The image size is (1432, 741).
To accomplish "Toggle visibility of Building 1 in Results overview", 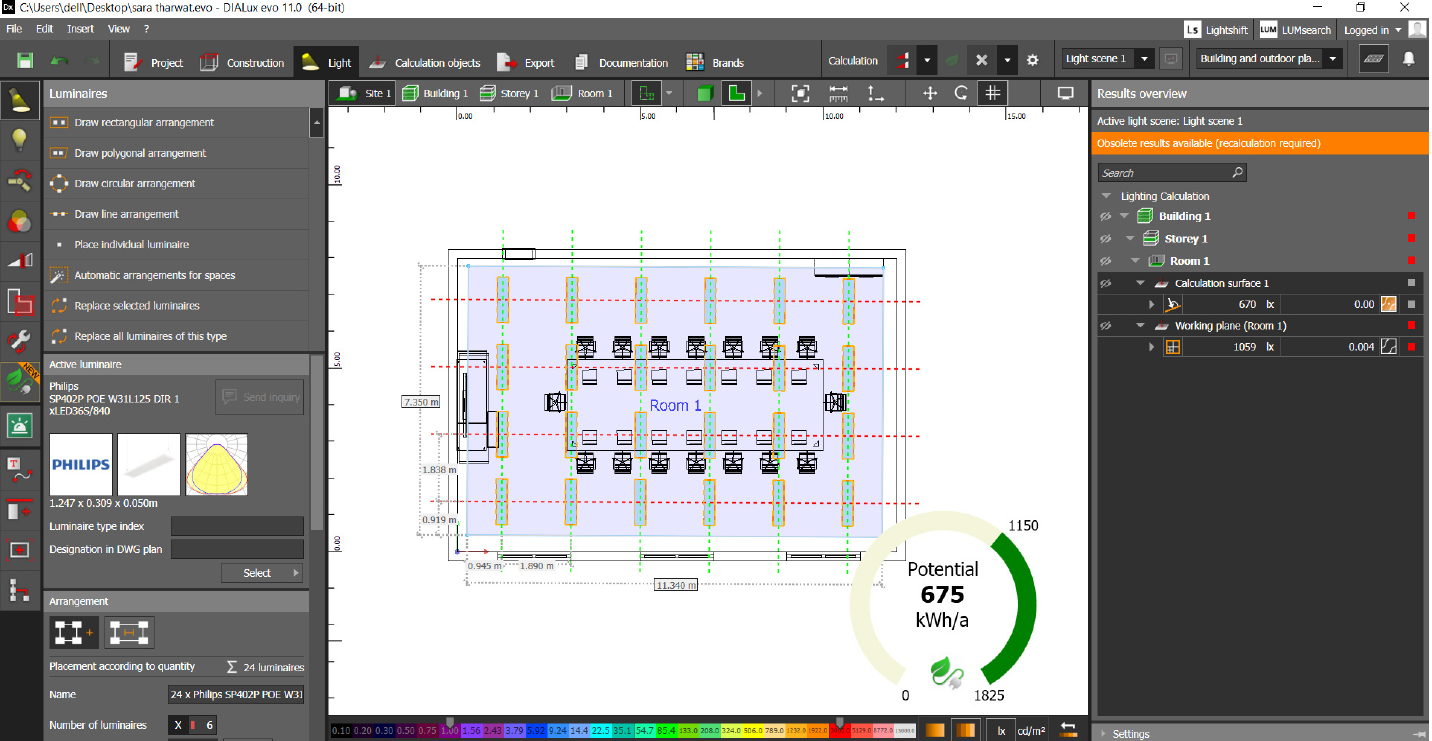I will tap(1105, 216).
